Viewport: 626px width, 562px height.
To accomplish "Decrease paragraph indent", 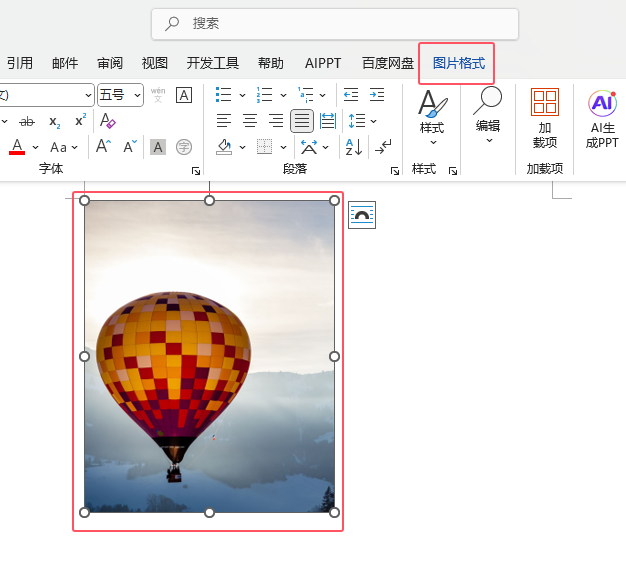I will coord(351,95).
